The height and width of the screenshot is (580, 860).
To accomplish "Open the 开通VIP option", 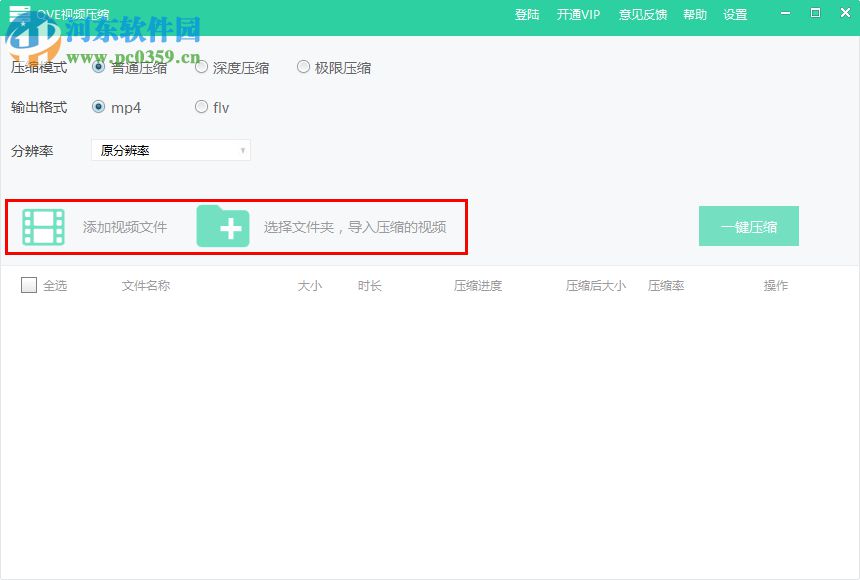I will point(578,14).
